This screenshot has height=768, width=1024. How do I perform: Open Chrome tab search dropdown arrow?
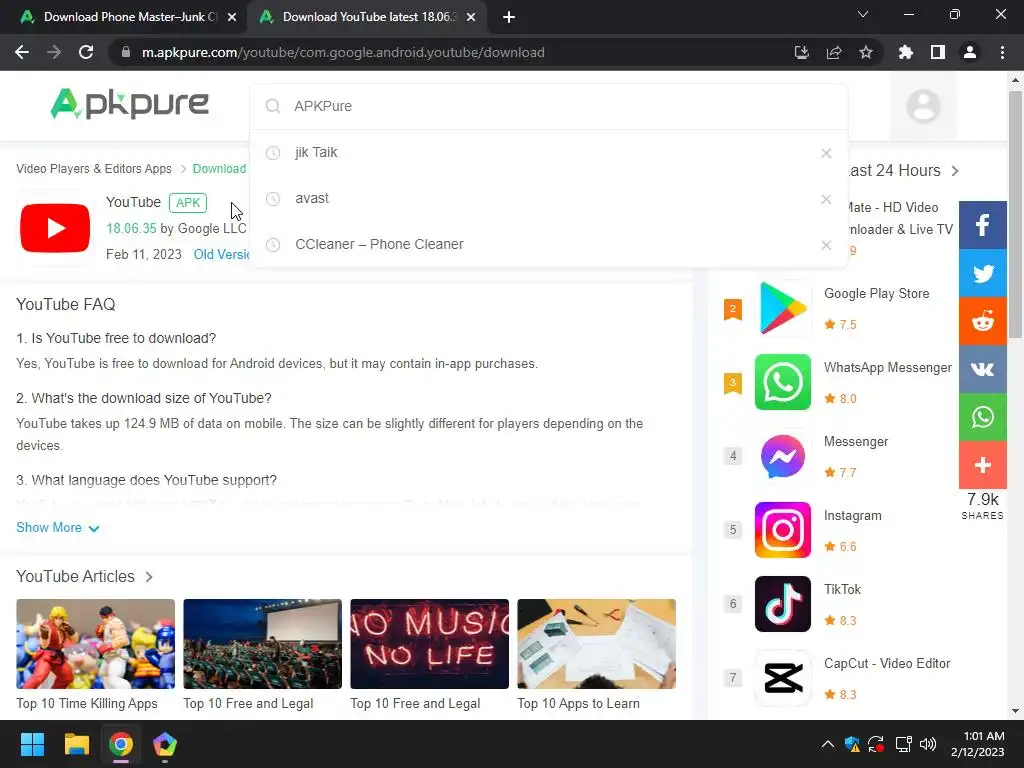pyautogui.click(x=863, y=14)
